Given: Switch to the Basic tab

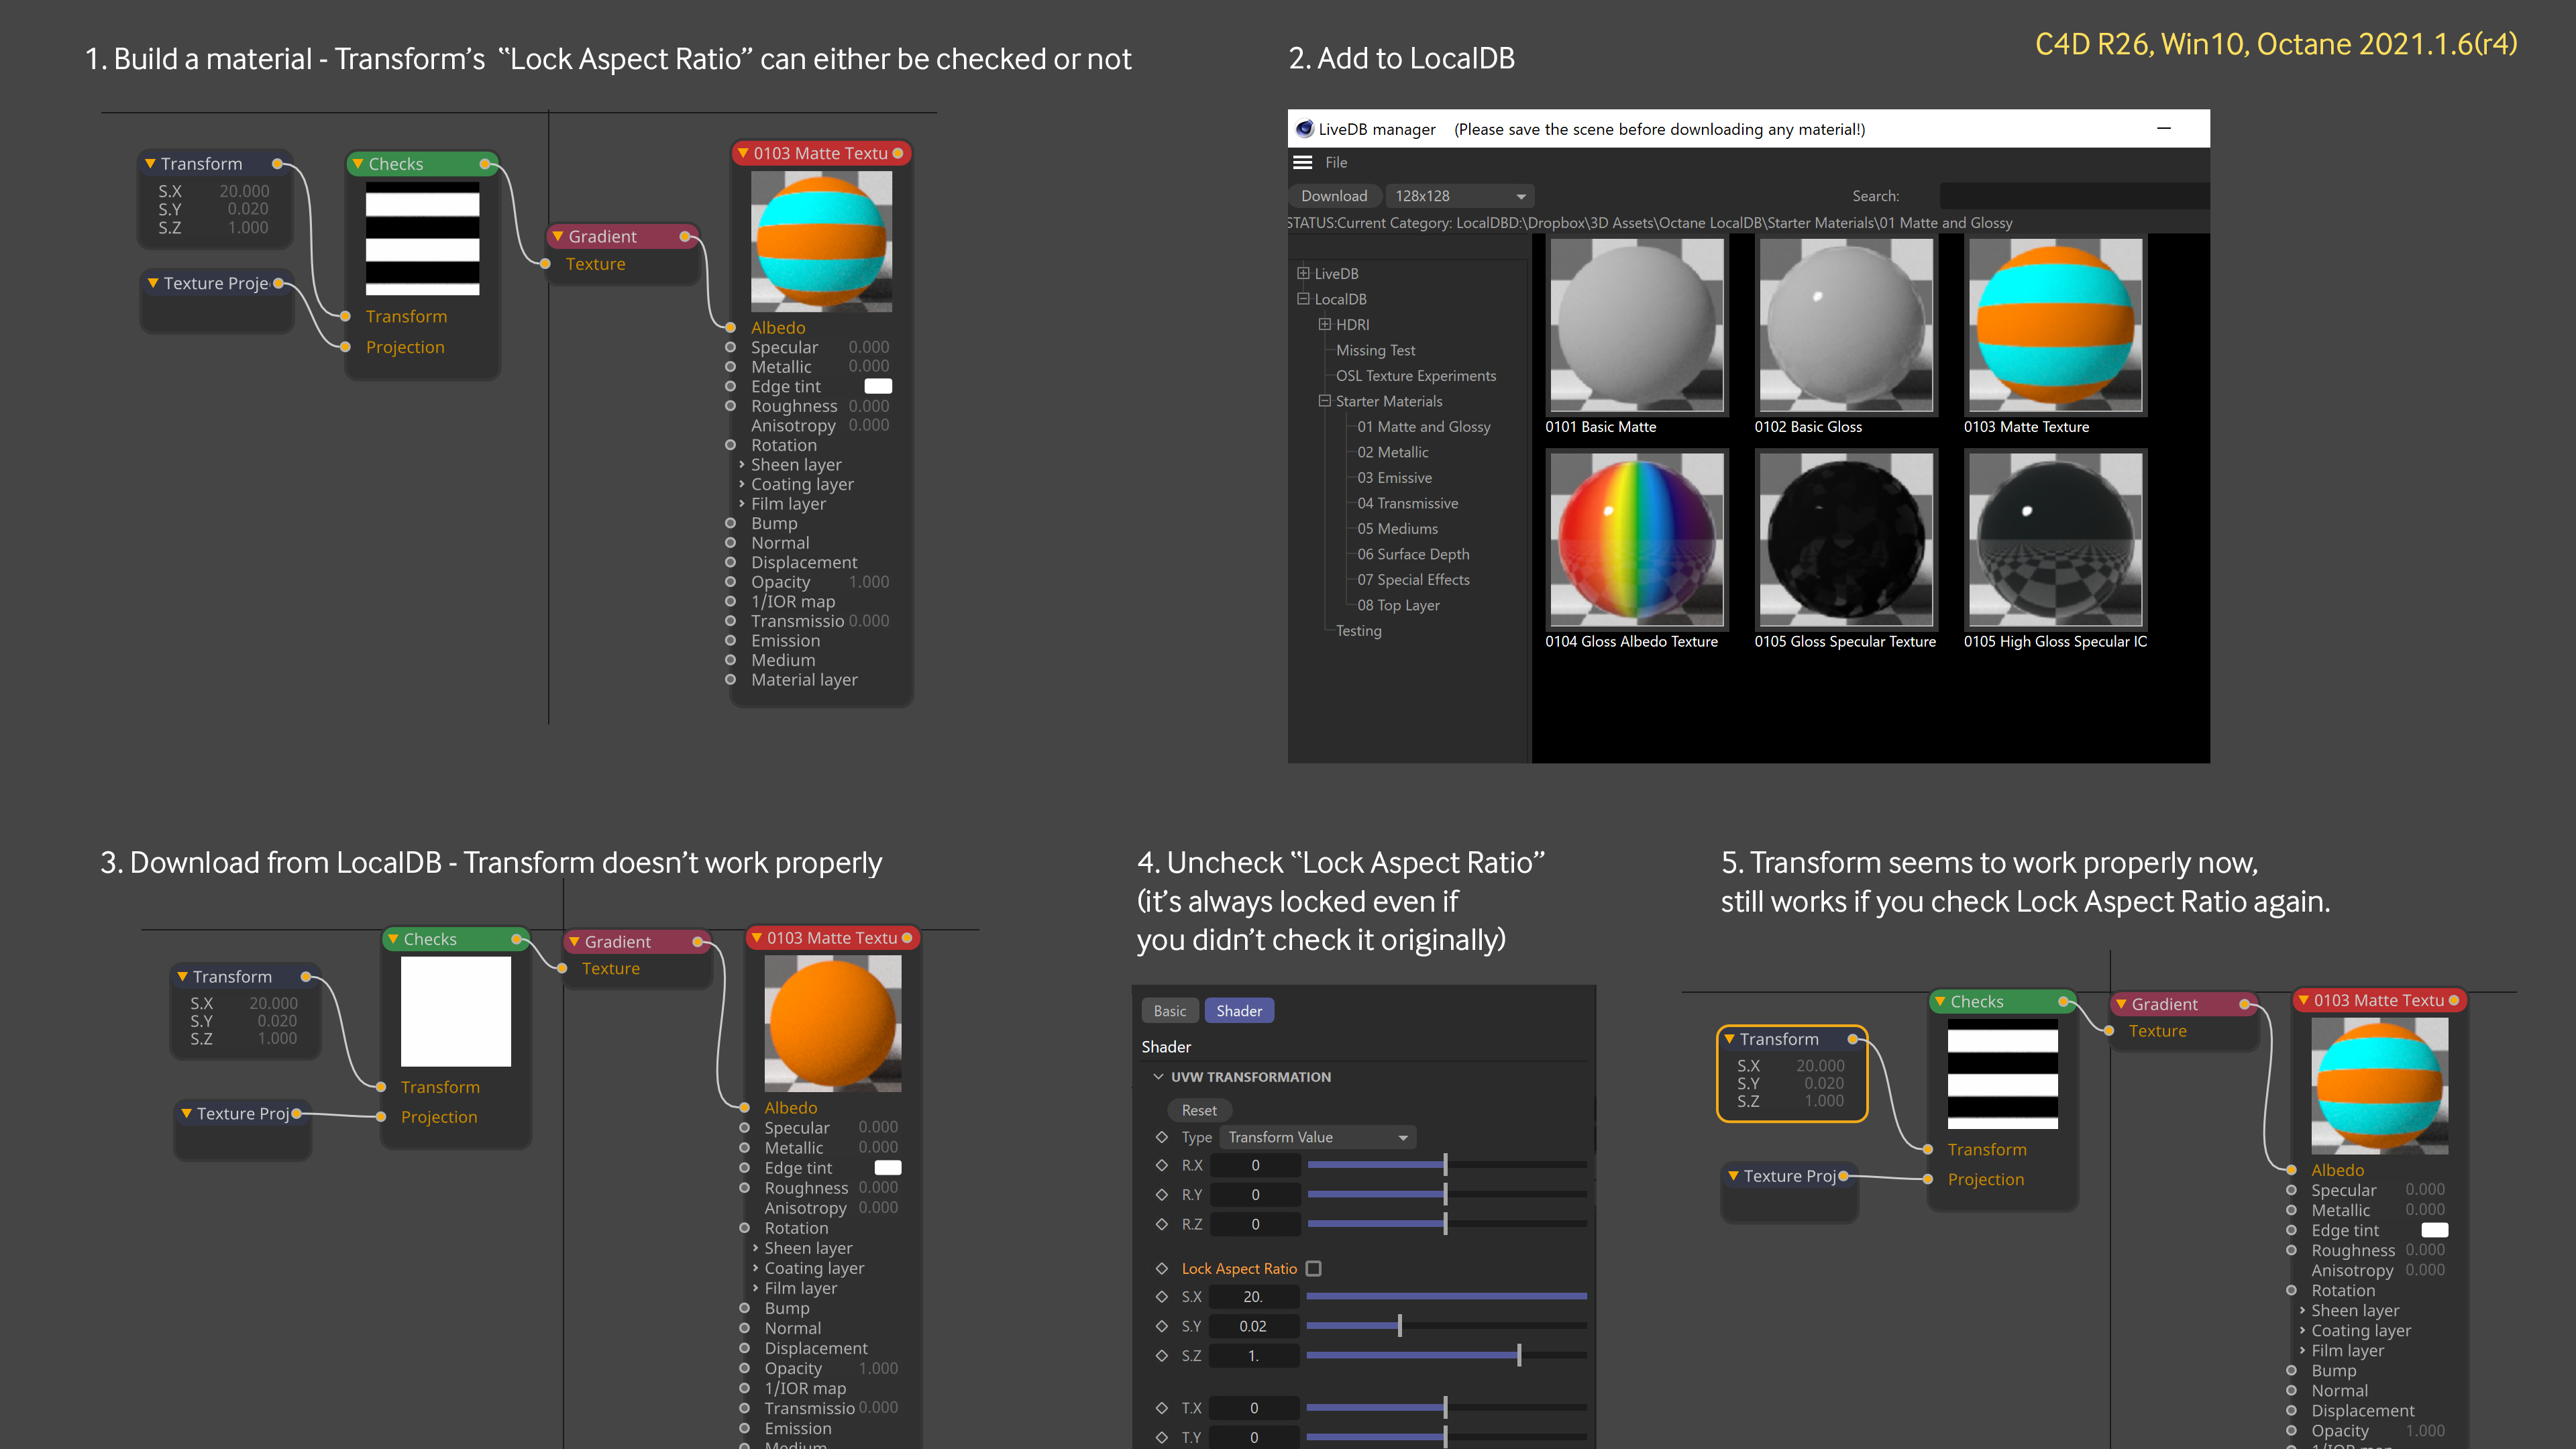Looking at the screenshot, I should point(1169,1011).
